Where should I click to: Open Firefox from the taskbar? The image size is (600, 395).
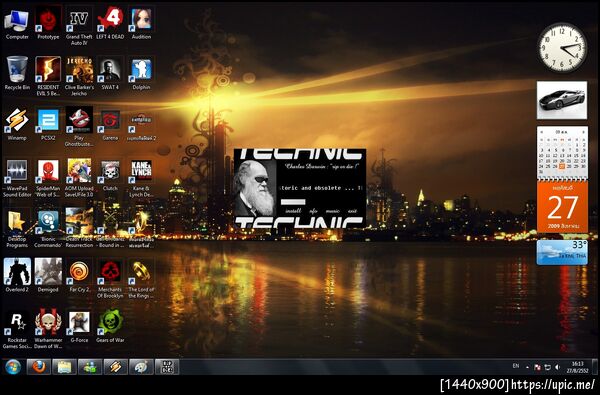[x=39, y=367]
